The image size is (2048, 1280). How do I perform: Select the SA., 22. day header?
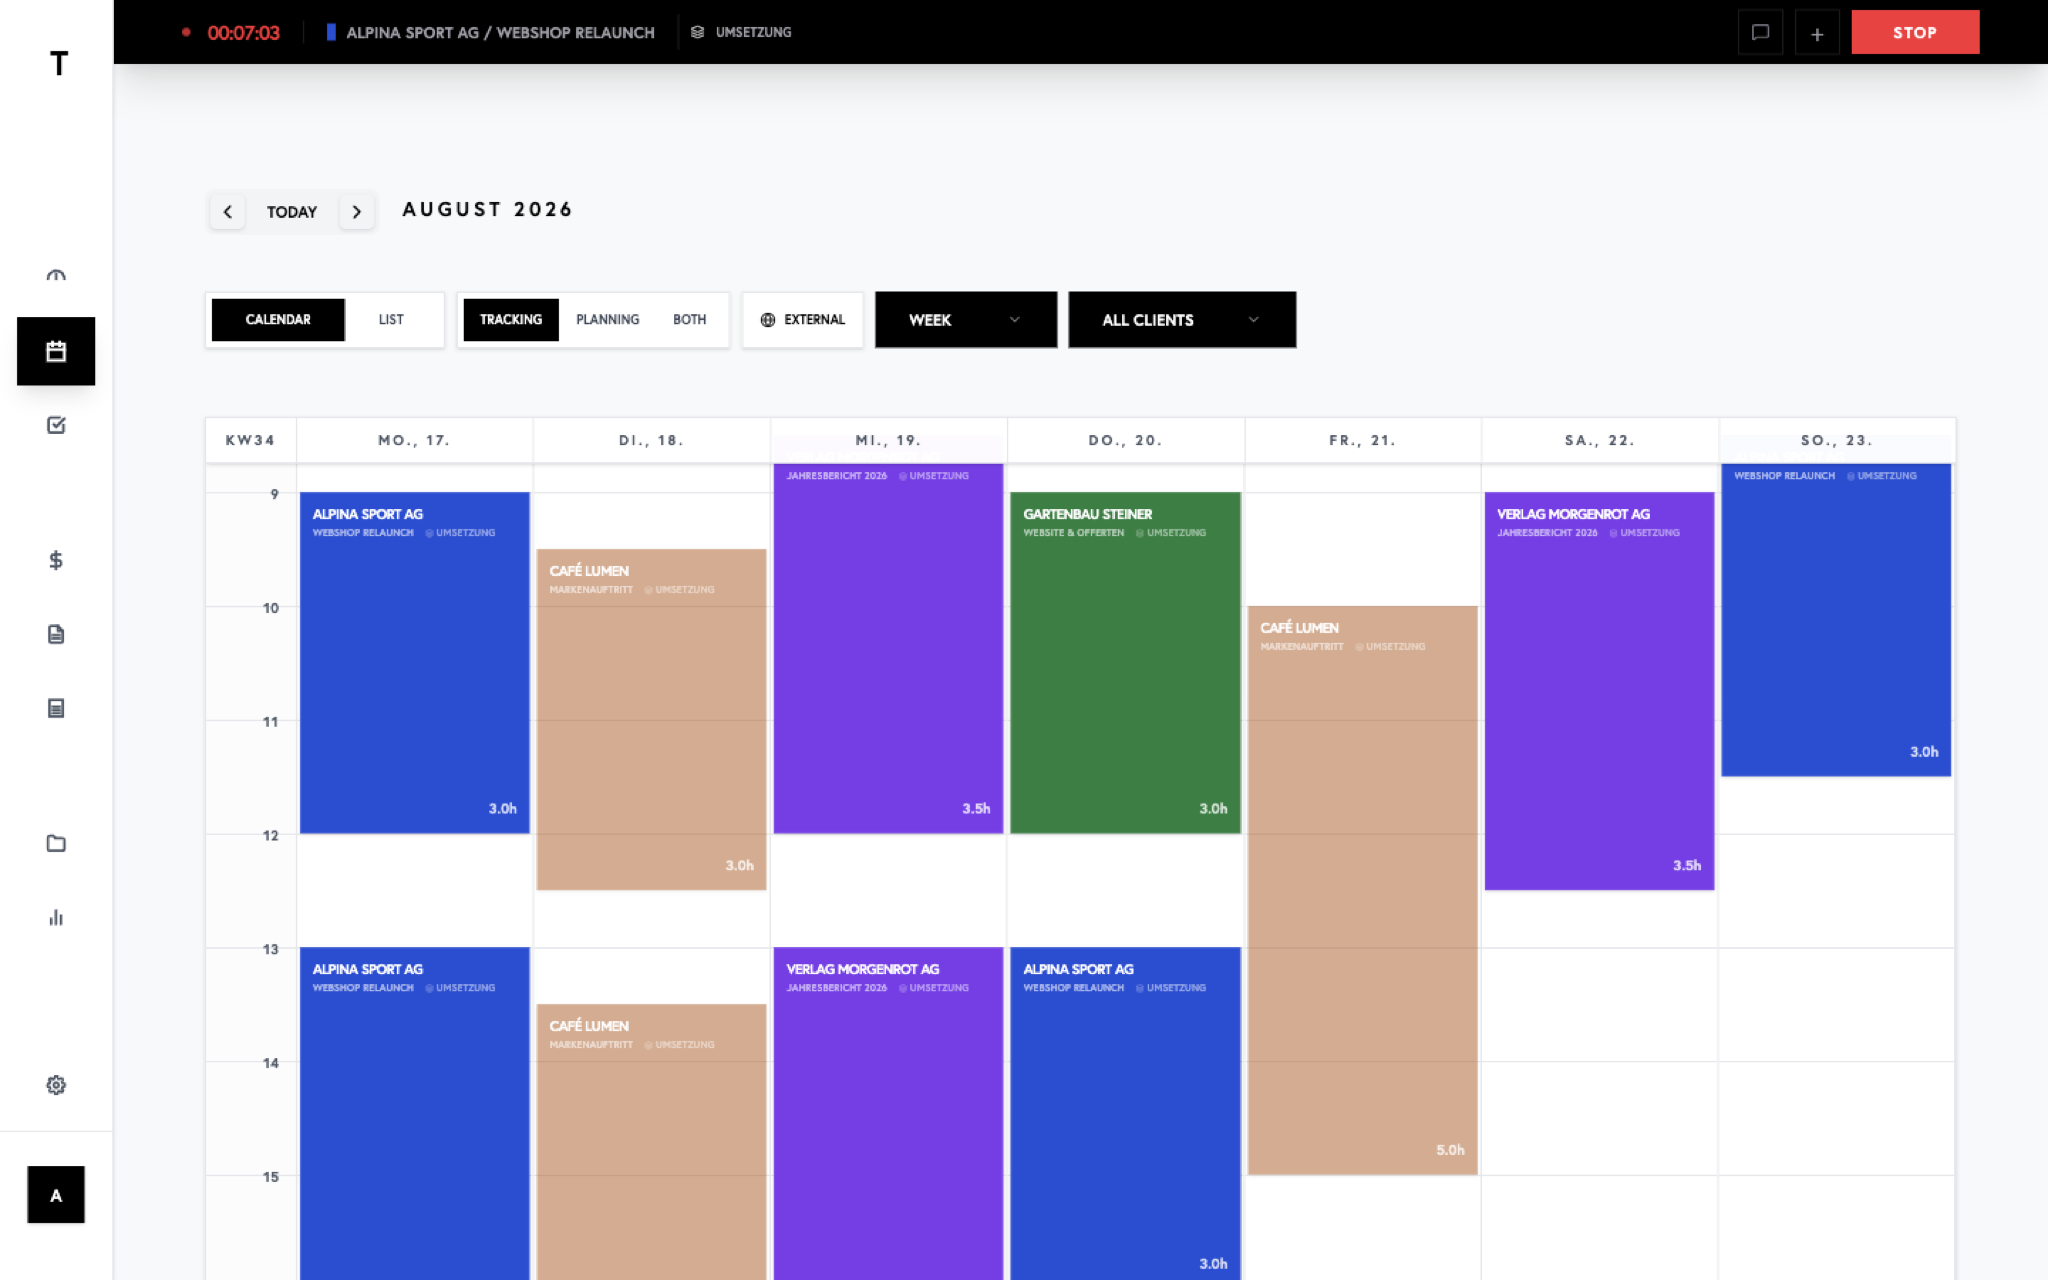1599,440
